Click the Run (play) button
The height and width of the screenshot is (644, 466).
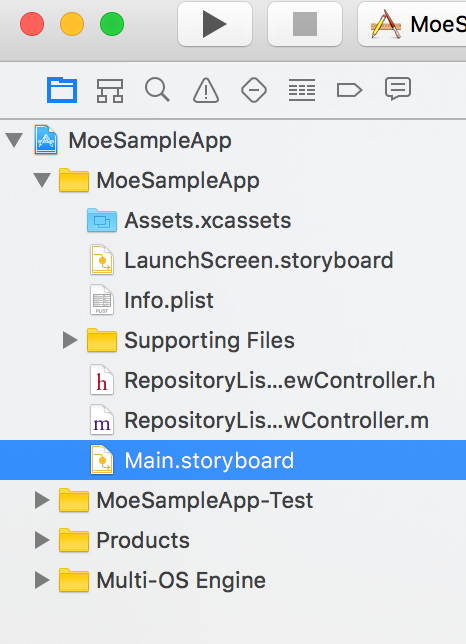pos(215,24)
